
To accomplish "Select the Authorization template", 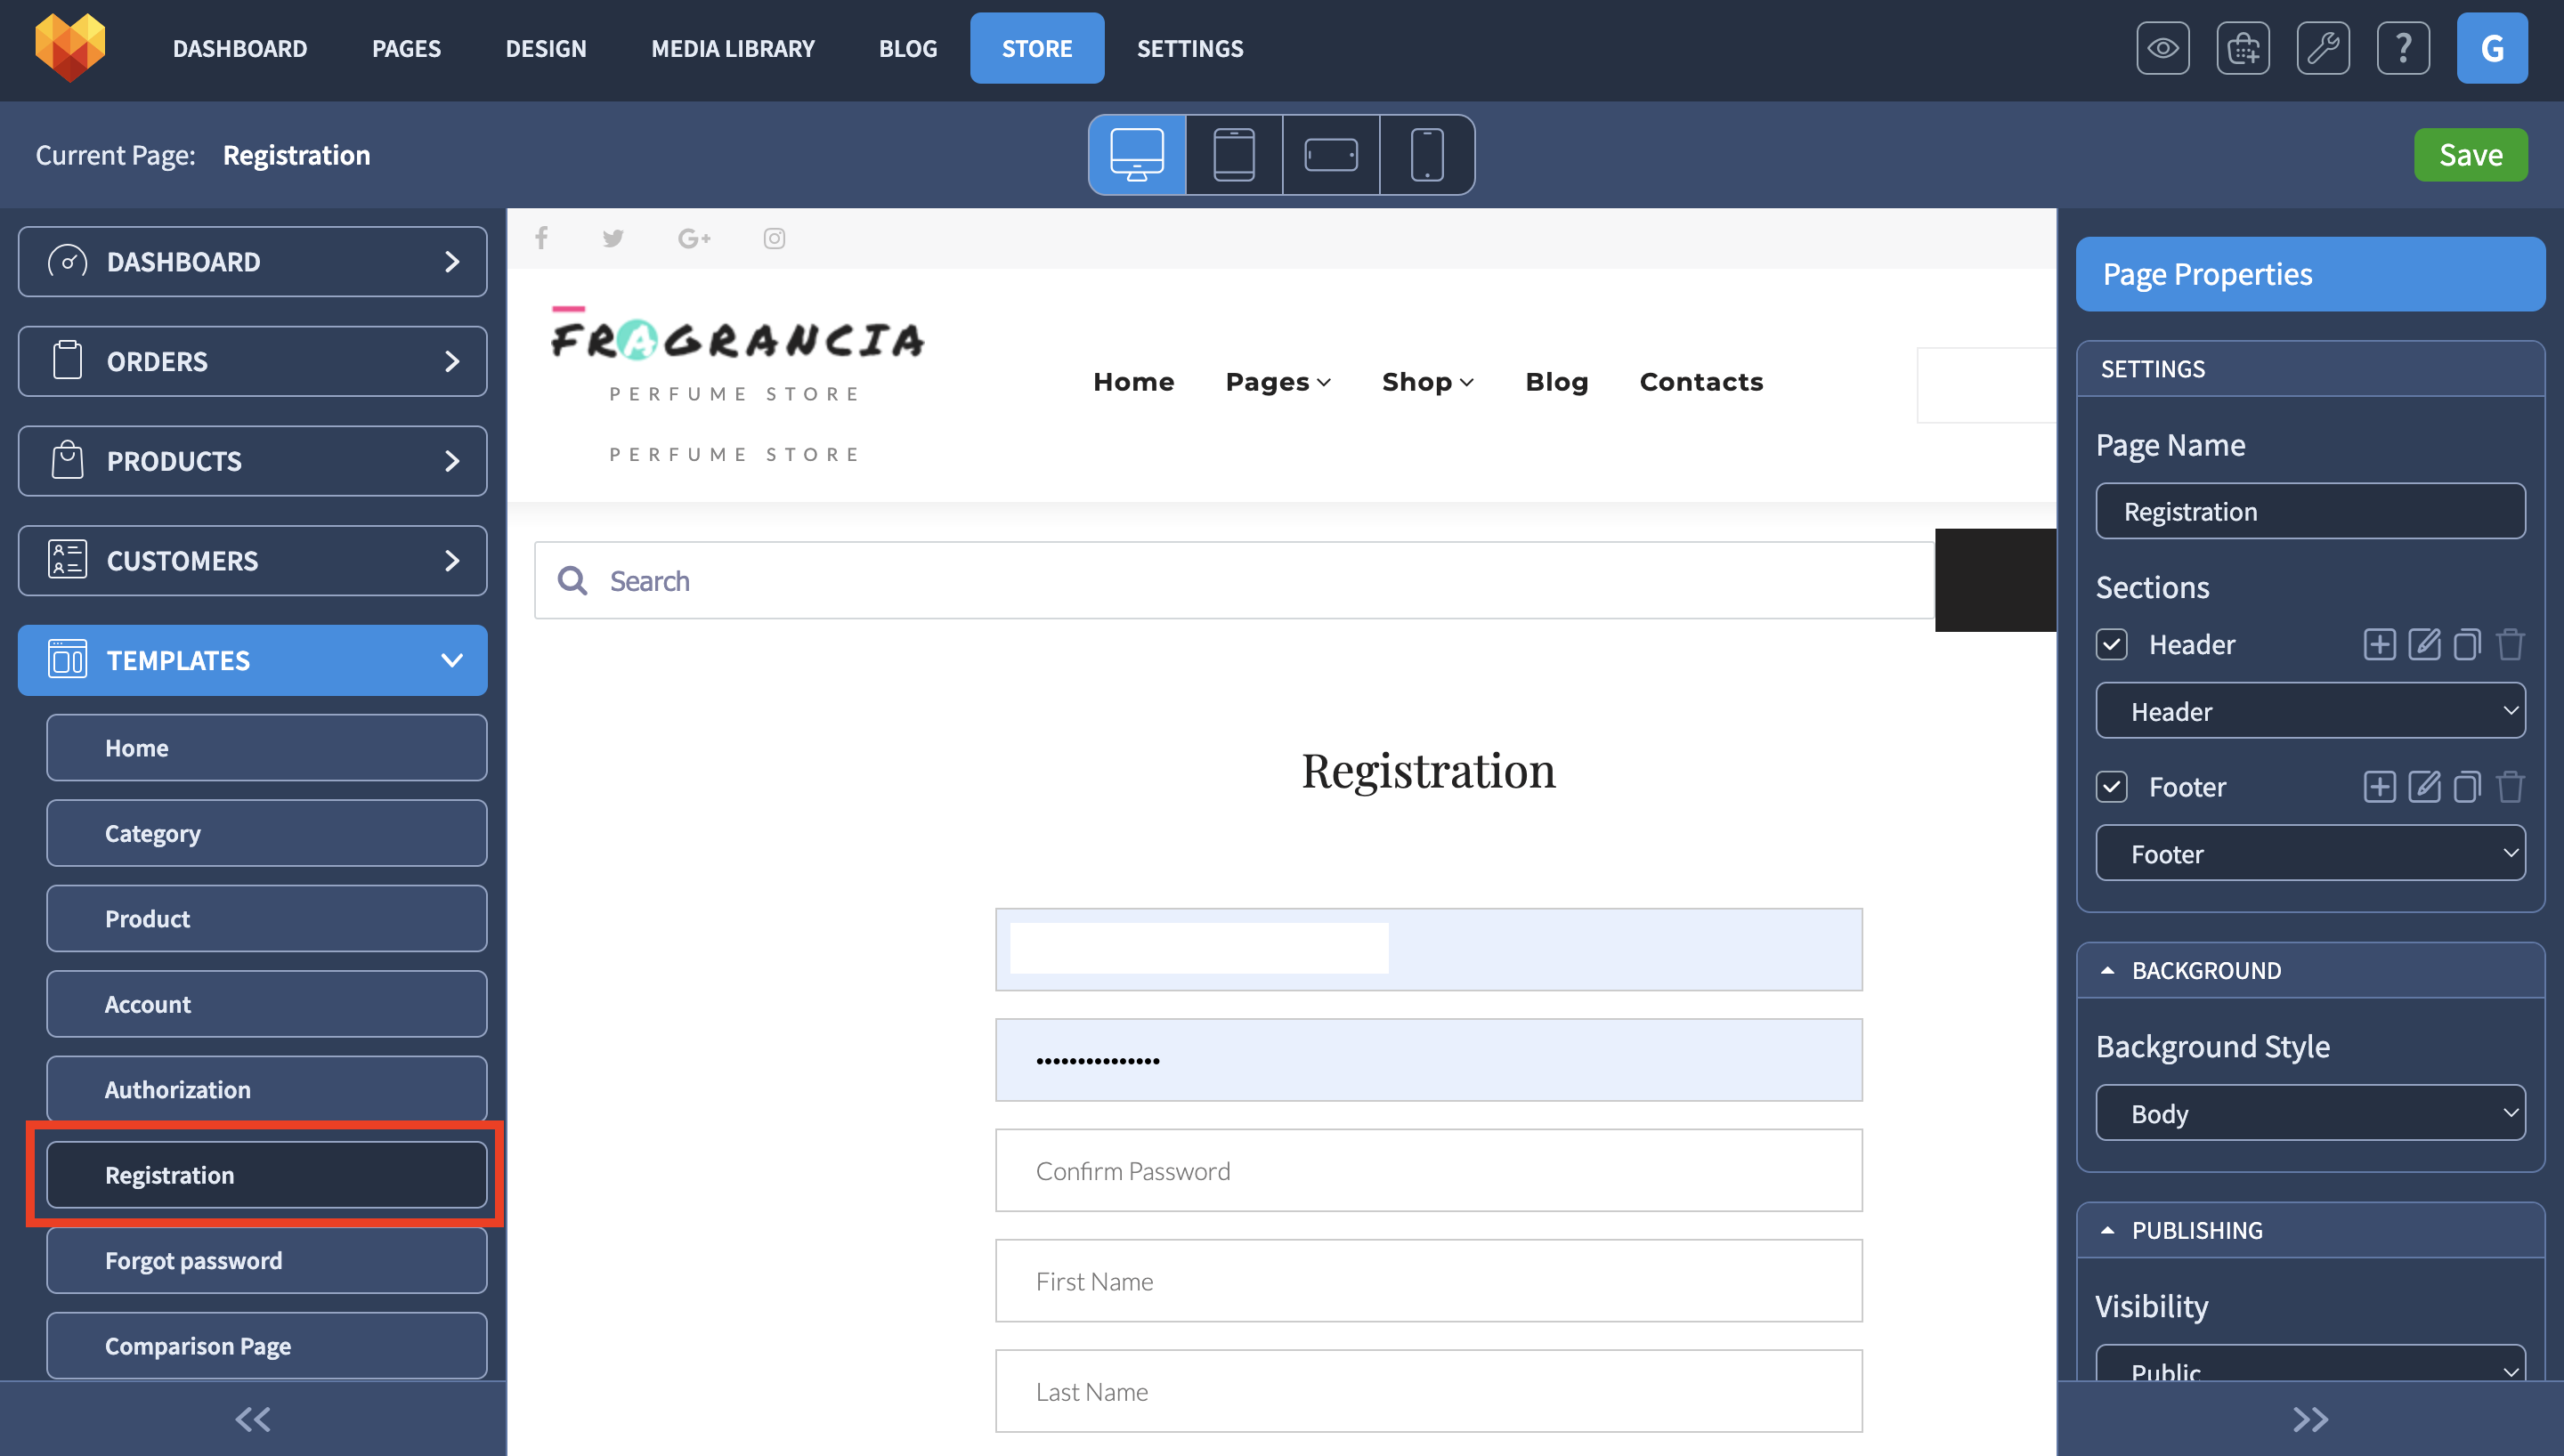I will (x=266, y=1090).
